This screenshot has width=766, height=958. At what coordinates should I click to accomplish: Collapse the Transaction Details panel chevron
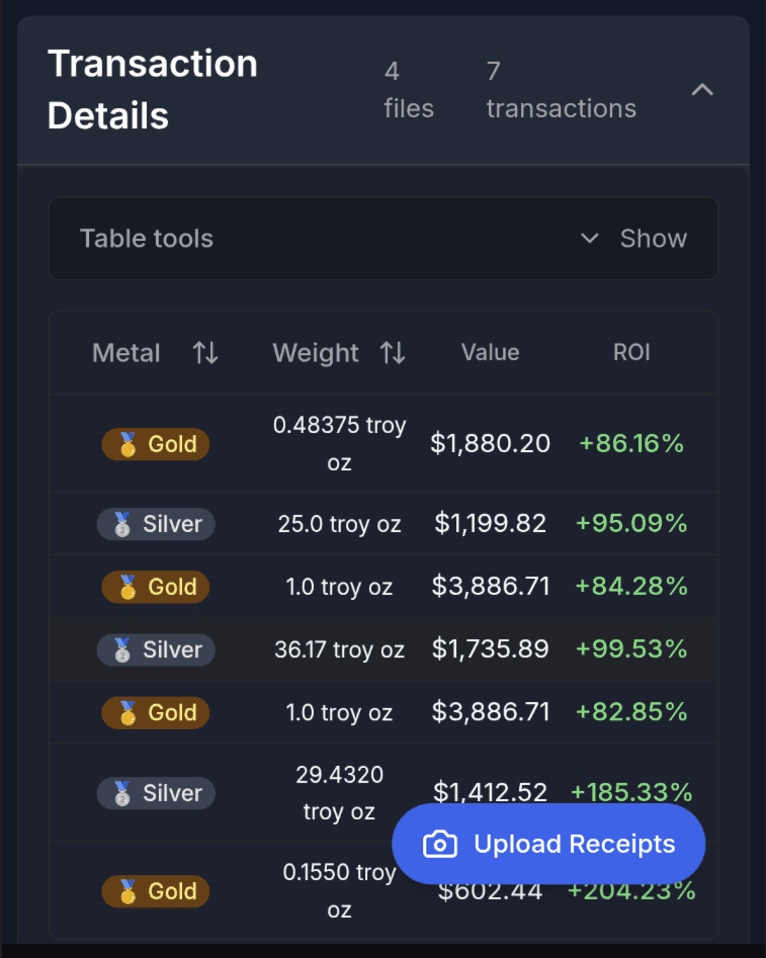click(x=702, y=90)
